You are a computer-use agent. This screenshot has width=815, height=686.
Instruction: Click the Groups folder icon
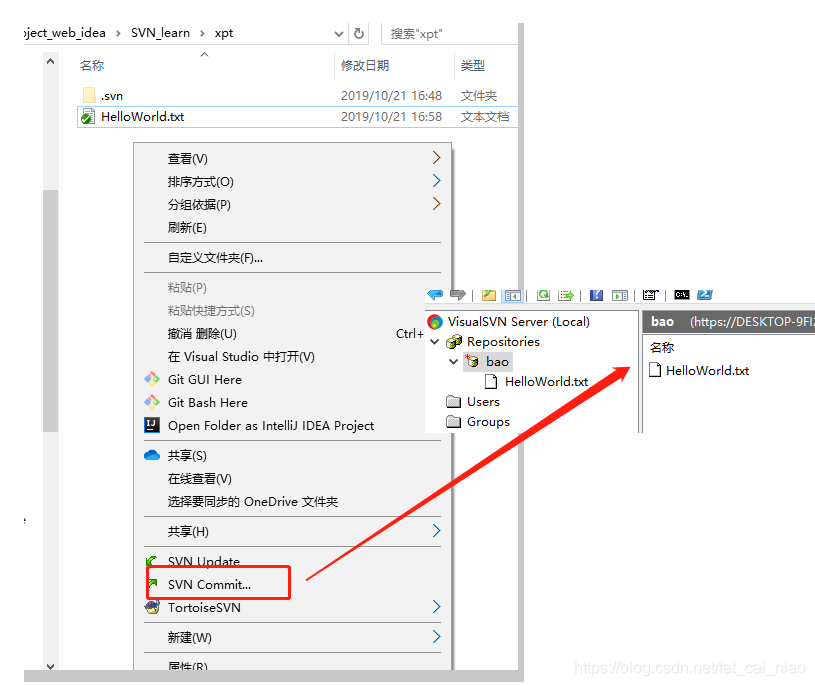tap(453, 421)
